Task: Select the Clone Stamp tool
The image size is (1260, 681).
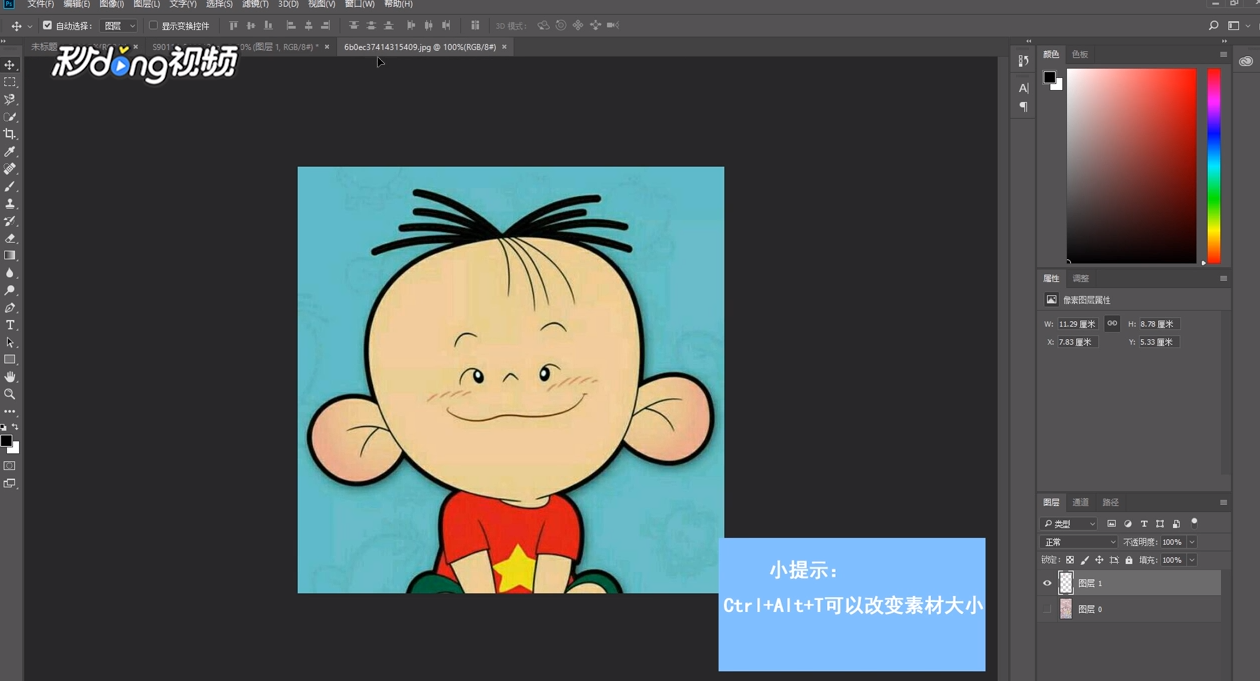Action: 10,204
